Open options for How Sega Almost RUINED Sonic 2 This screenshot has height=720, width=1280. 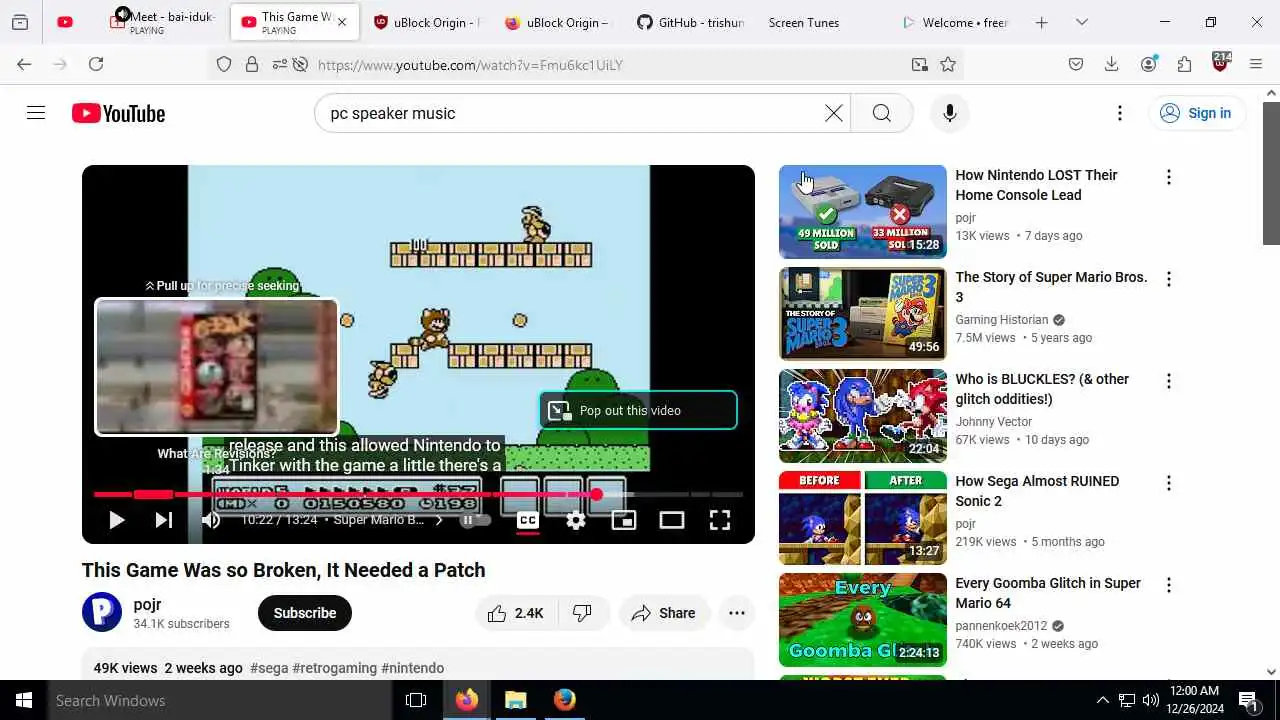click(1168, 483)
